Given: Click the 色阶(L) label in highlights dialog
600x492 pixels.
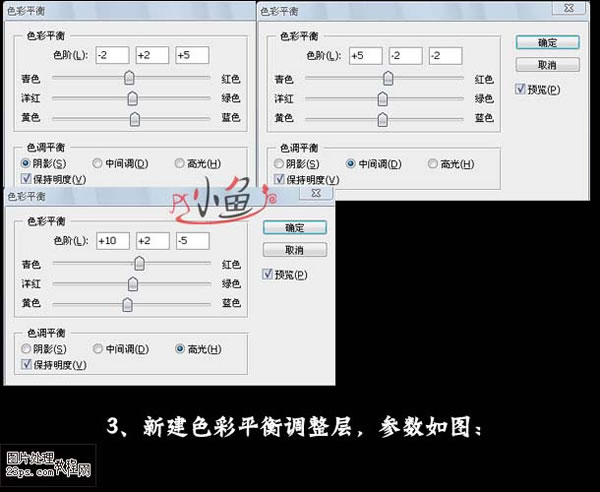Looking at the screenshot, I should (71, 241).
